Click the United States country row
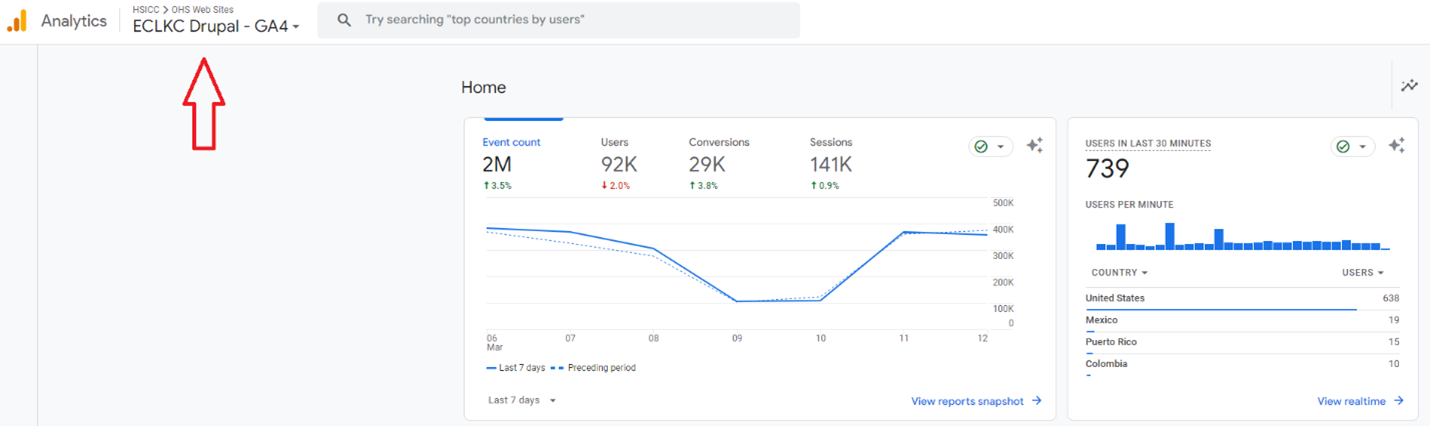This screenshot has height=426, width=1430. point(1242,299)
